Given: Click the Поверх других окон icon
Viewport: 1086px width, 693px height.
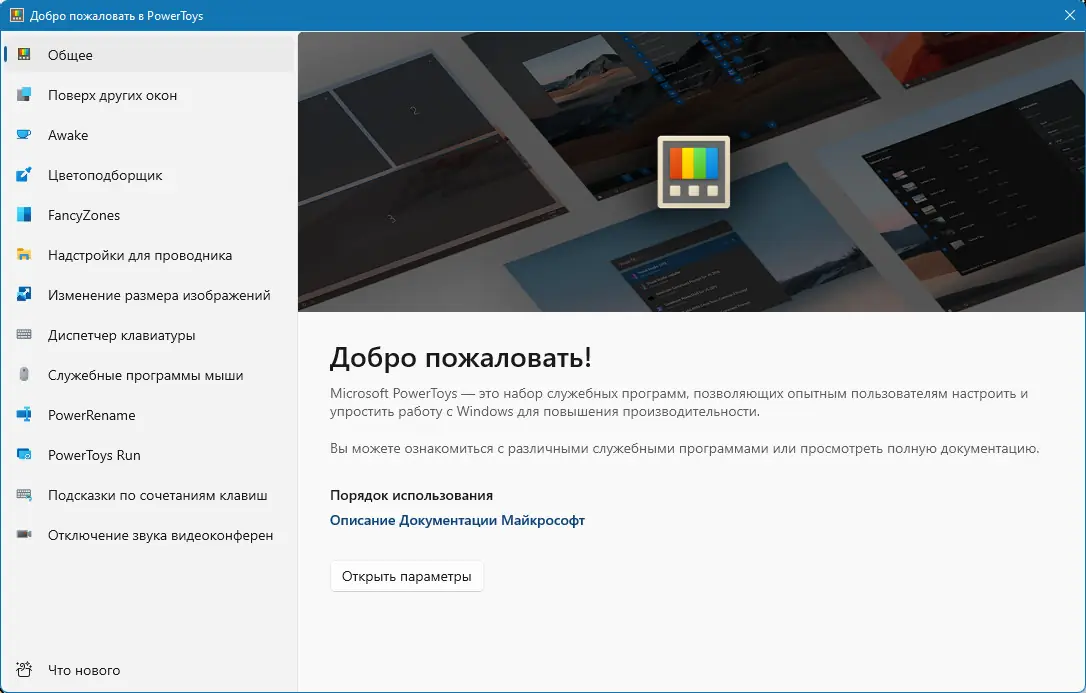Looking at the screenshot, I should pos(24,95).
